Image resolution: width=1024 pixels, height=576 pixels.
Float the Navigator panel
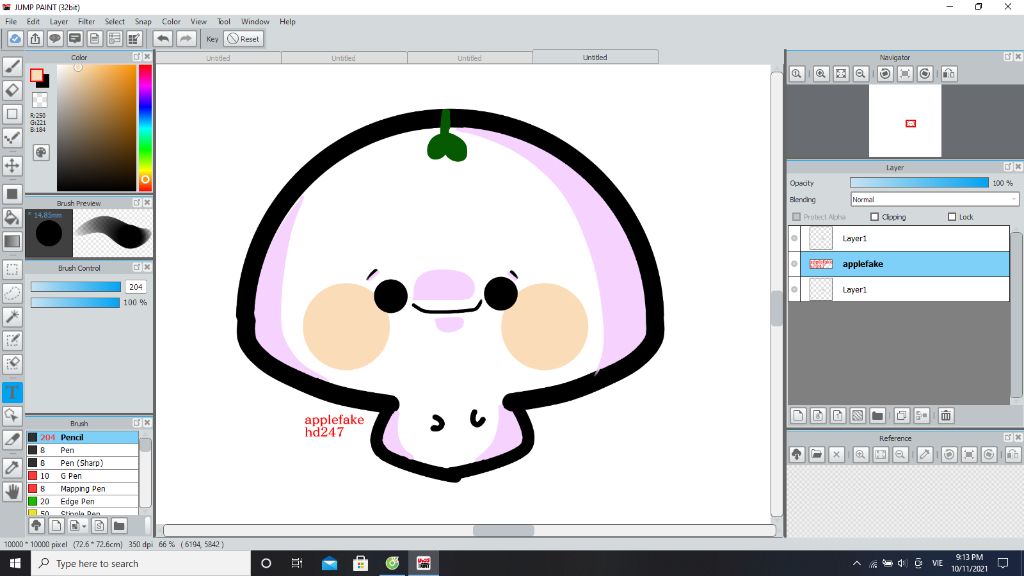pyautogui.click(x=1008, y=57)
